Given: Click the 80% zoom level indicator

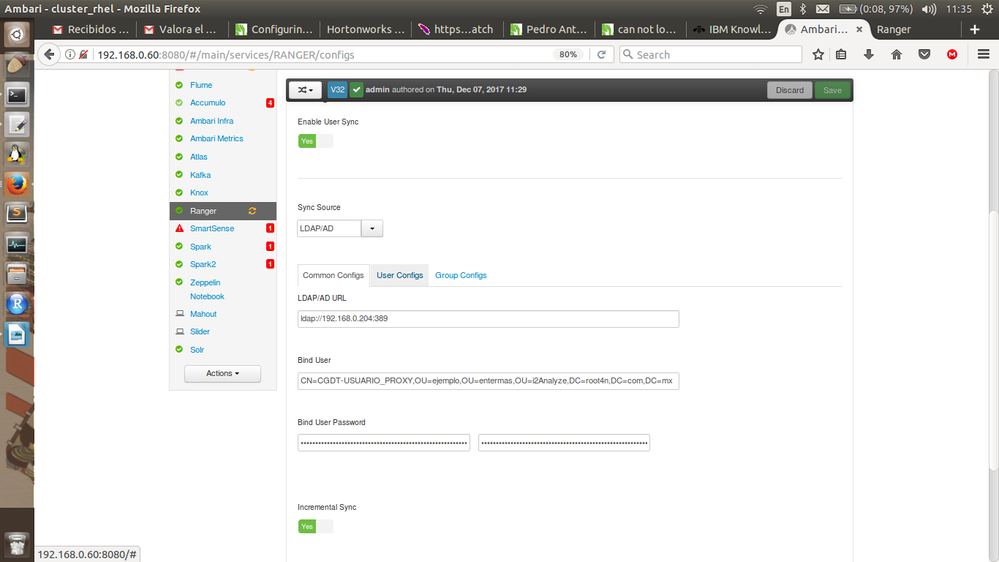Looking at the screenshot, I should click(x=568, y=55).
